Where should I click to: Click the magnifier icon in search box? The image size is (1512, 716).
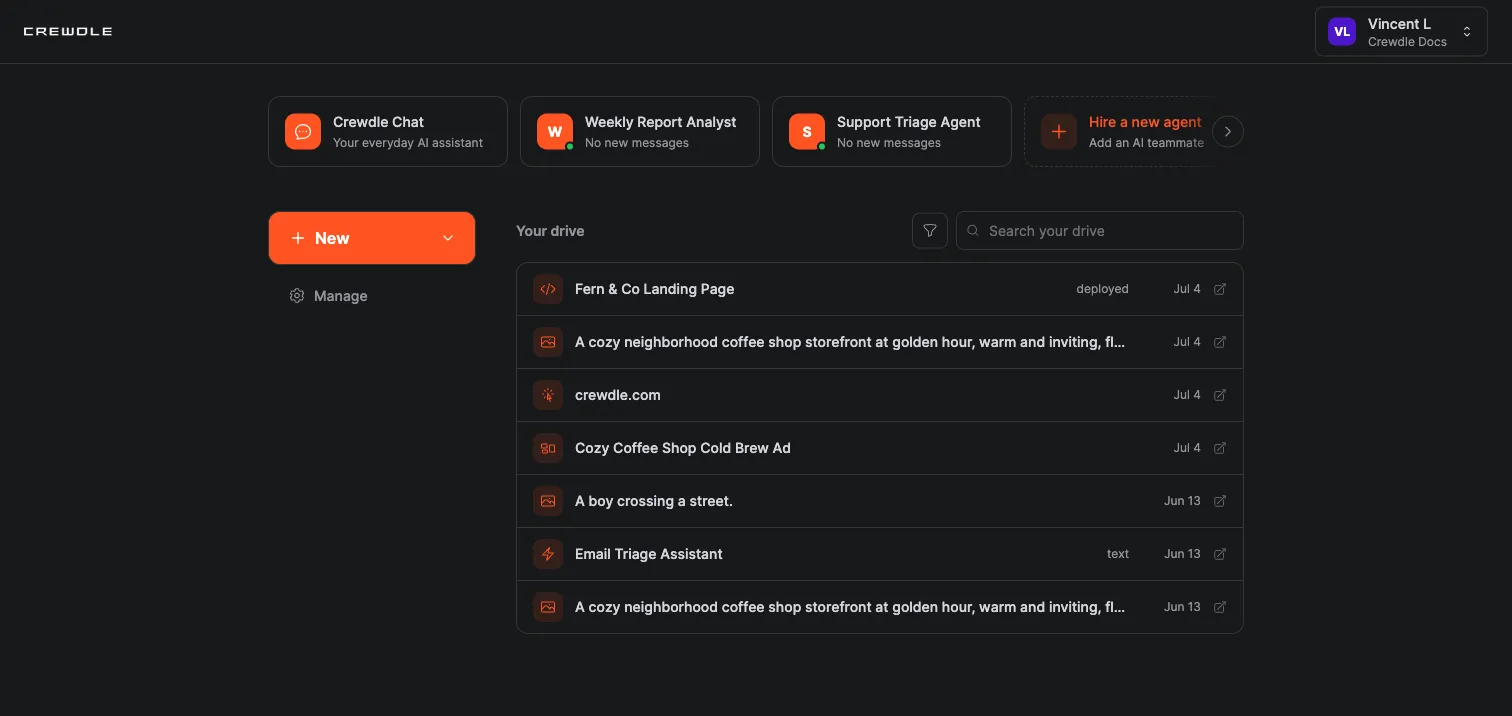(973, 231)
